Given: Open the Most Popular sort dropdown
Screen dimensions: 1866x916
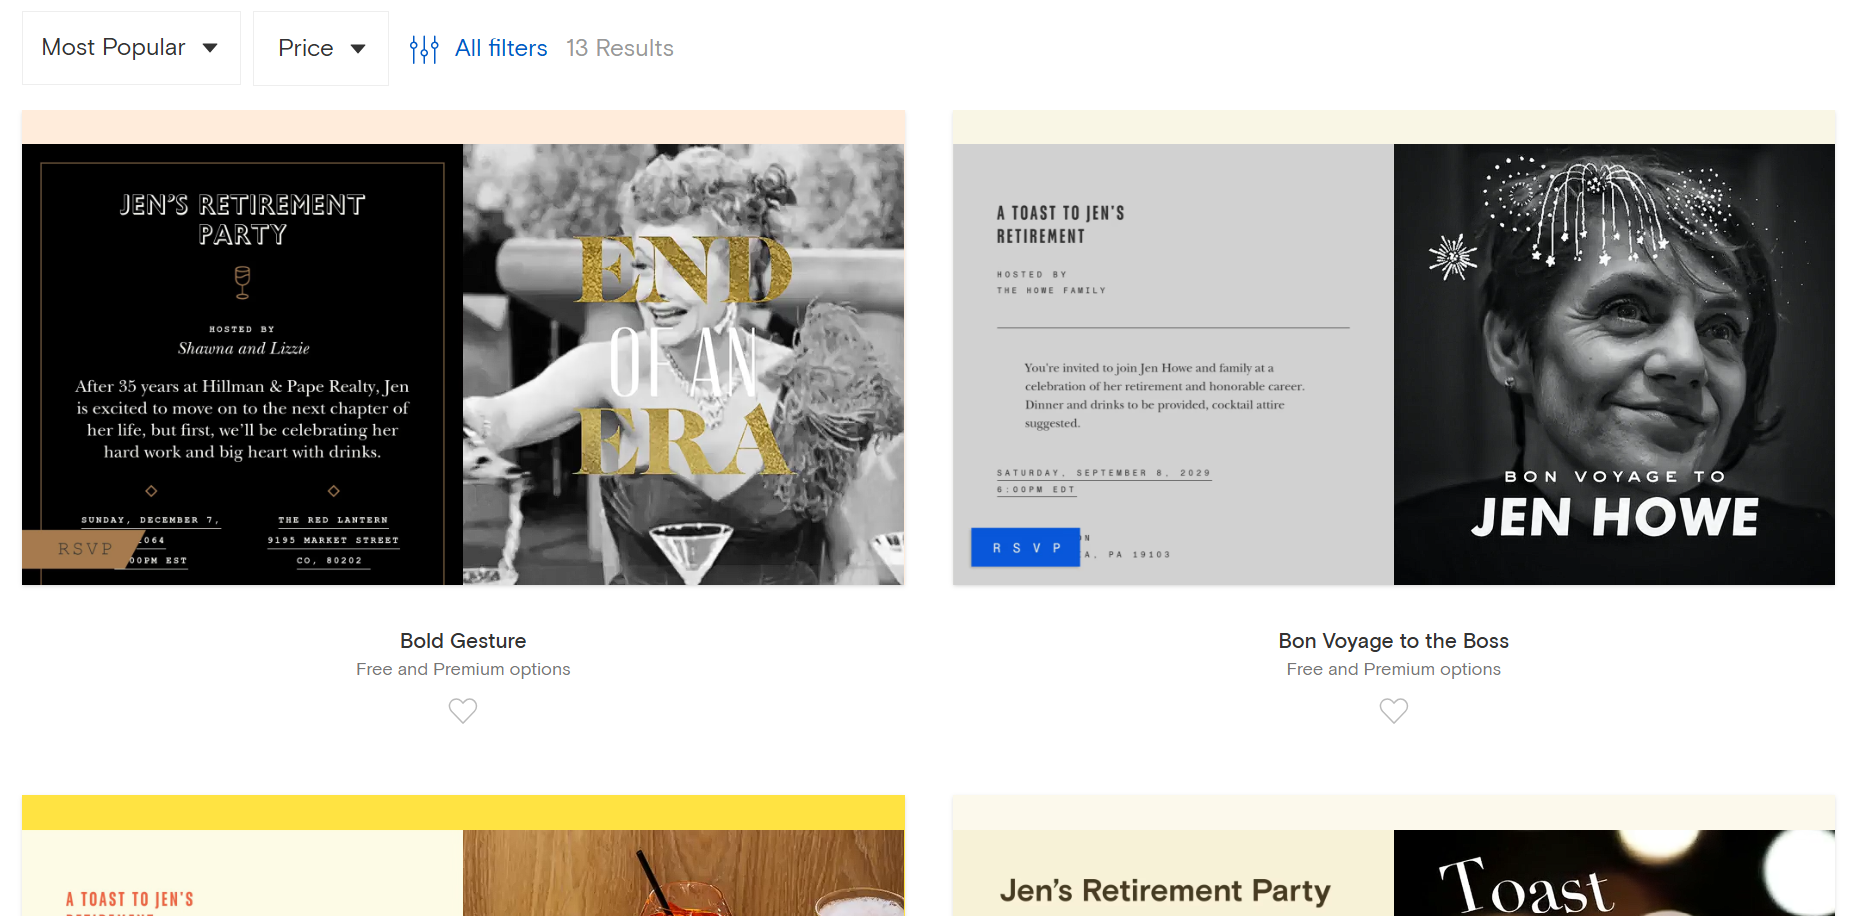Looking at the screenshot, I should click(x=113, y=47).
